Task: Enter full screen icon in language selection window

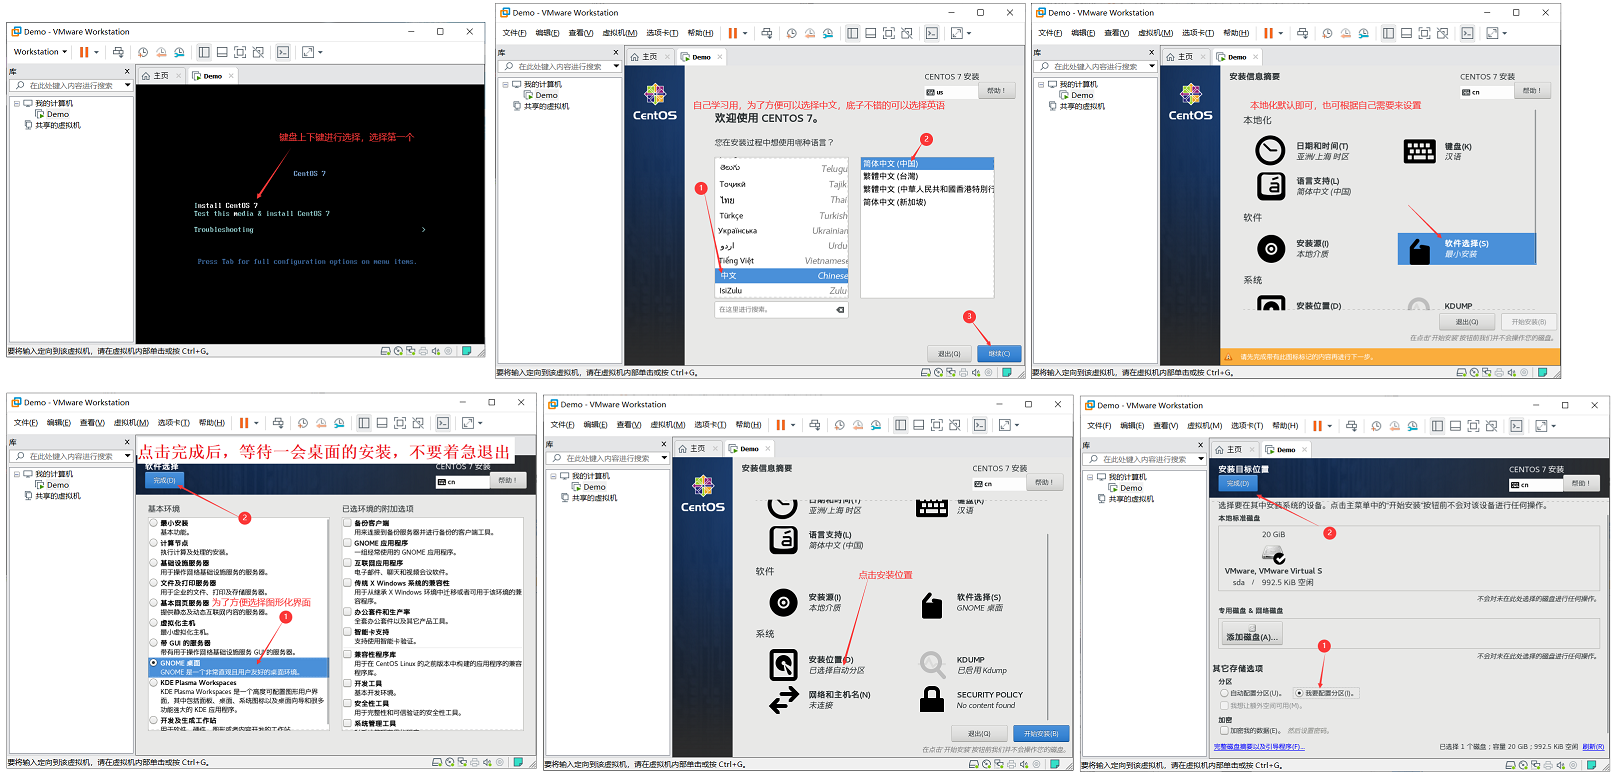Action: (x=889, y=33)
